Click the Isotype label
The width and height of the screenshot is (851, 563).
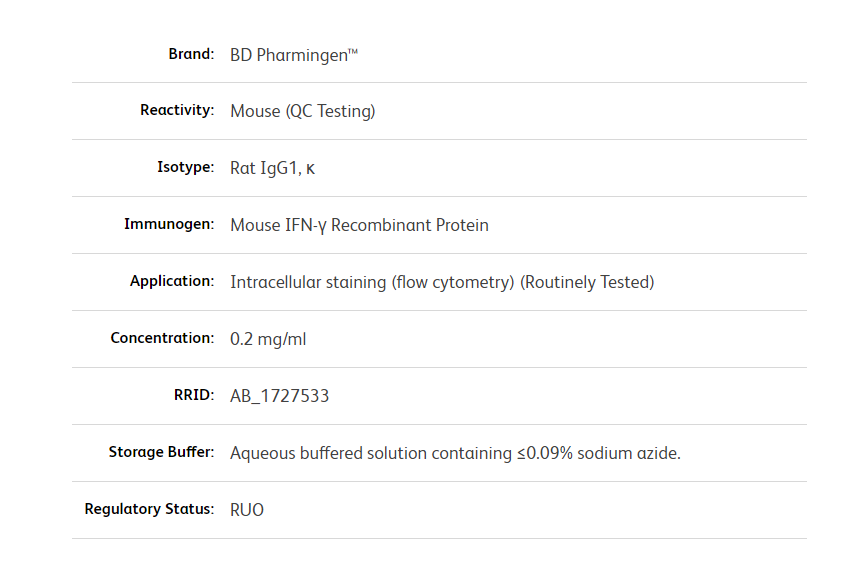click(185, 167)
